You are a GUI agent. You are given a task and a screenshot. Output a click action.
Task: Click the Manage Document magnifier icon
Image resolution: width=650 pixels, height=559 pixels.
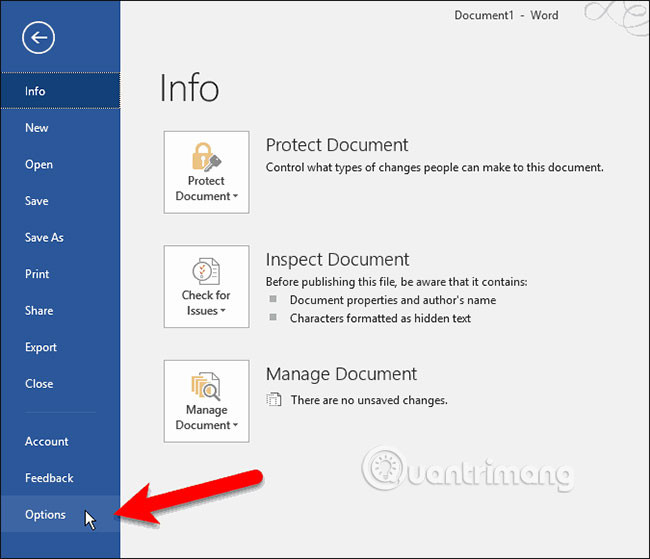tap(206, 384)
